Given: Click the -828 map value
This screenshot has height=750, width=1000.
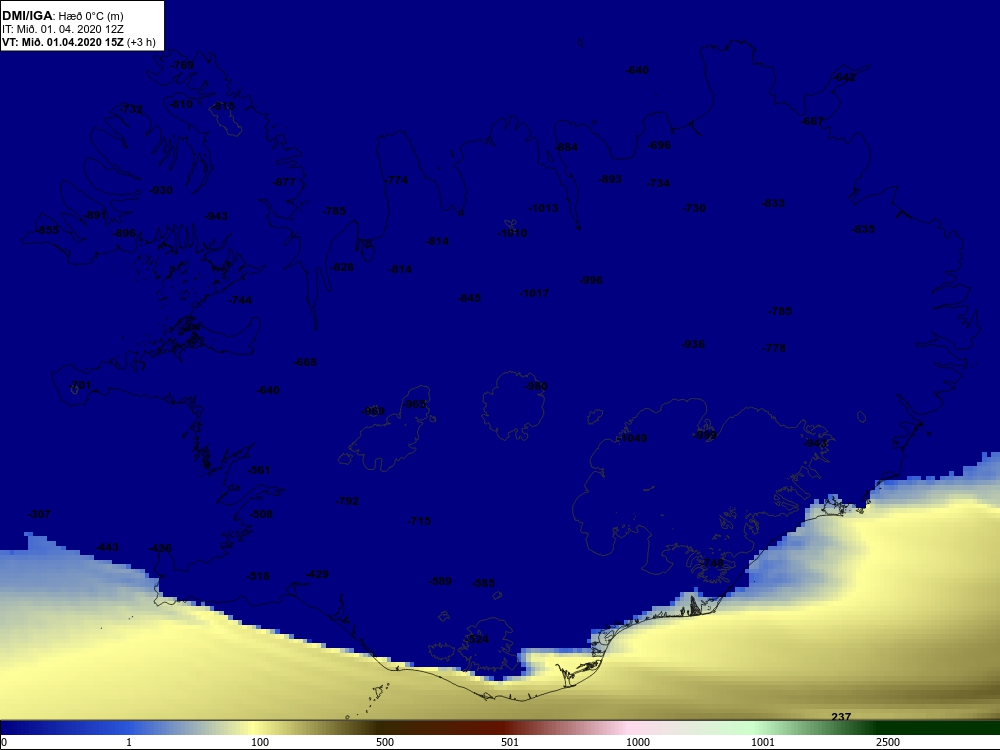Looking at the screenshot, I should pyautogui.click(x=342, y=267).
